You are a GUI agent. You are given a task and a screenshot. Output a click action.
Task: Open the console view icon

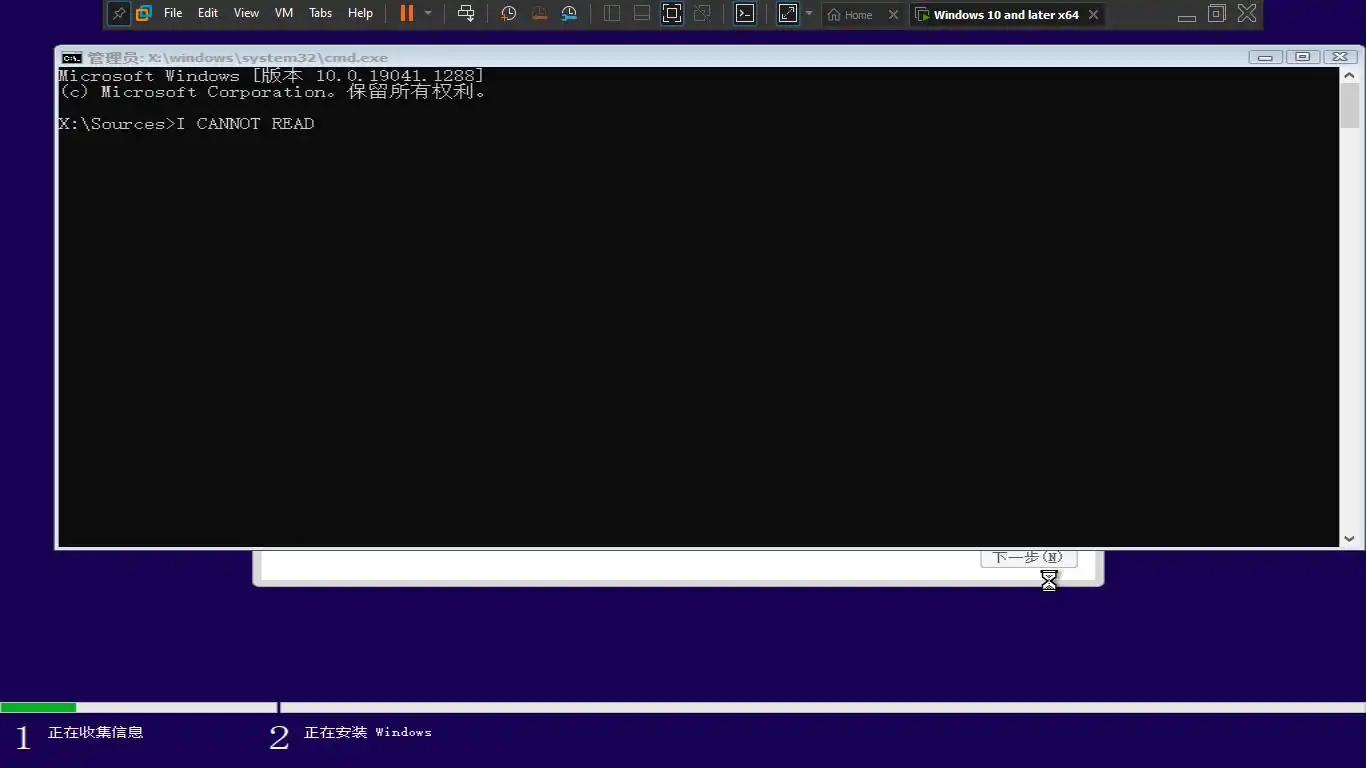(x=745, y=14)
